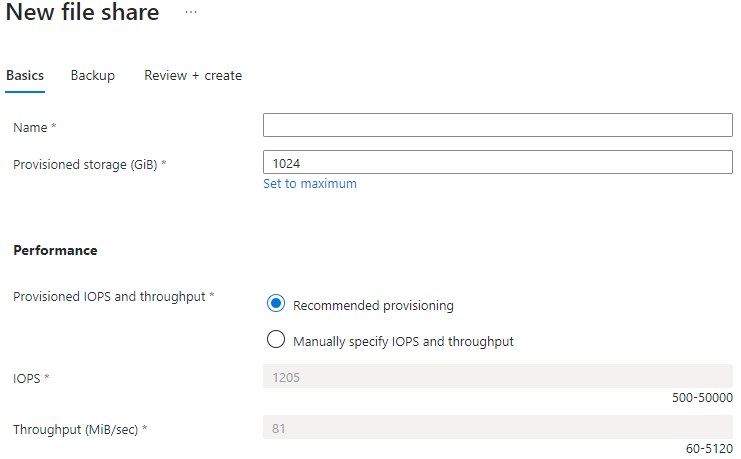Viewport: 741px width, 459px height.
Task: Click the Performance section heading
Action: click(x=55, y=250)
